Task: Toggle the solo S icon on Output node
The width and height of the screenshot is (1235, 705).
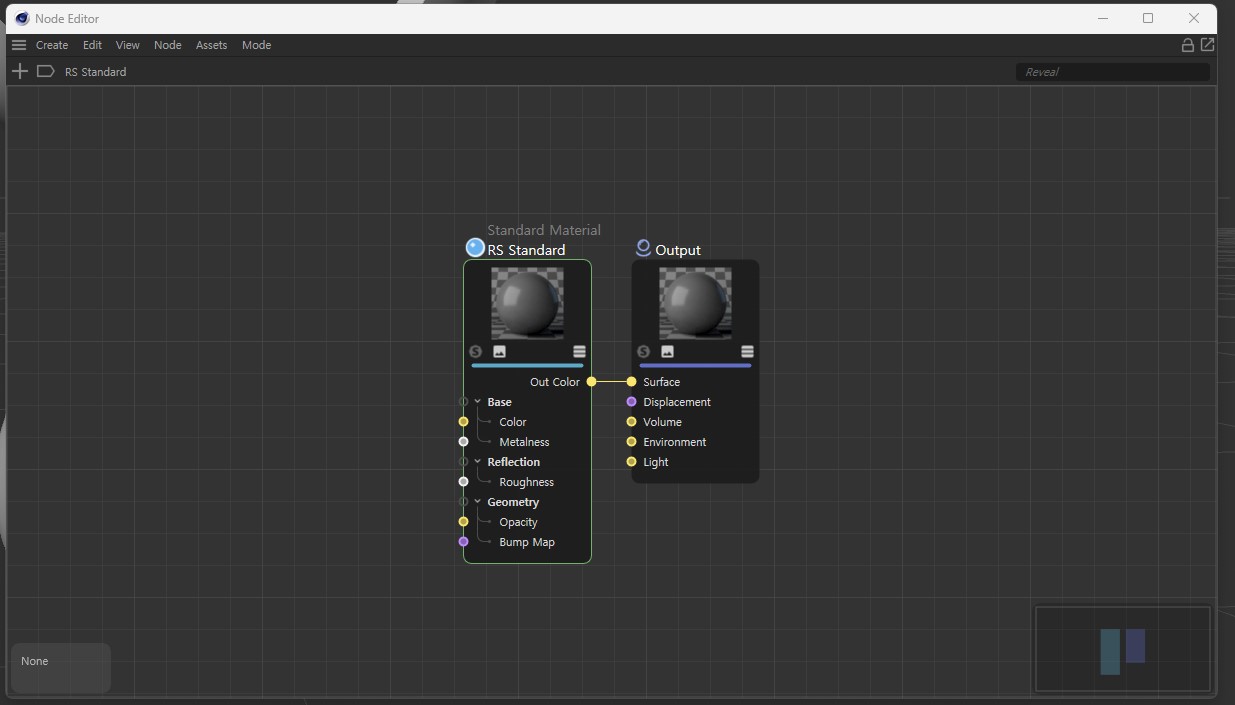Action: pos(643,352)
